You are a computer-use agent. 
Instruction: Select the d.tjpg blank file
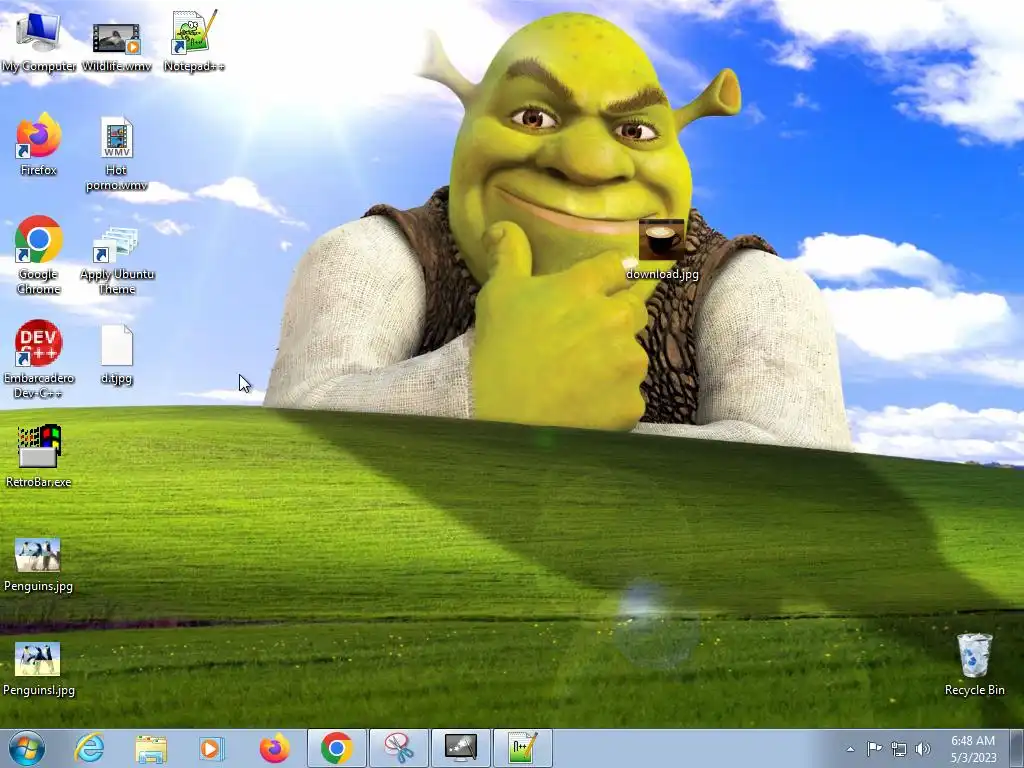point(117,355)
